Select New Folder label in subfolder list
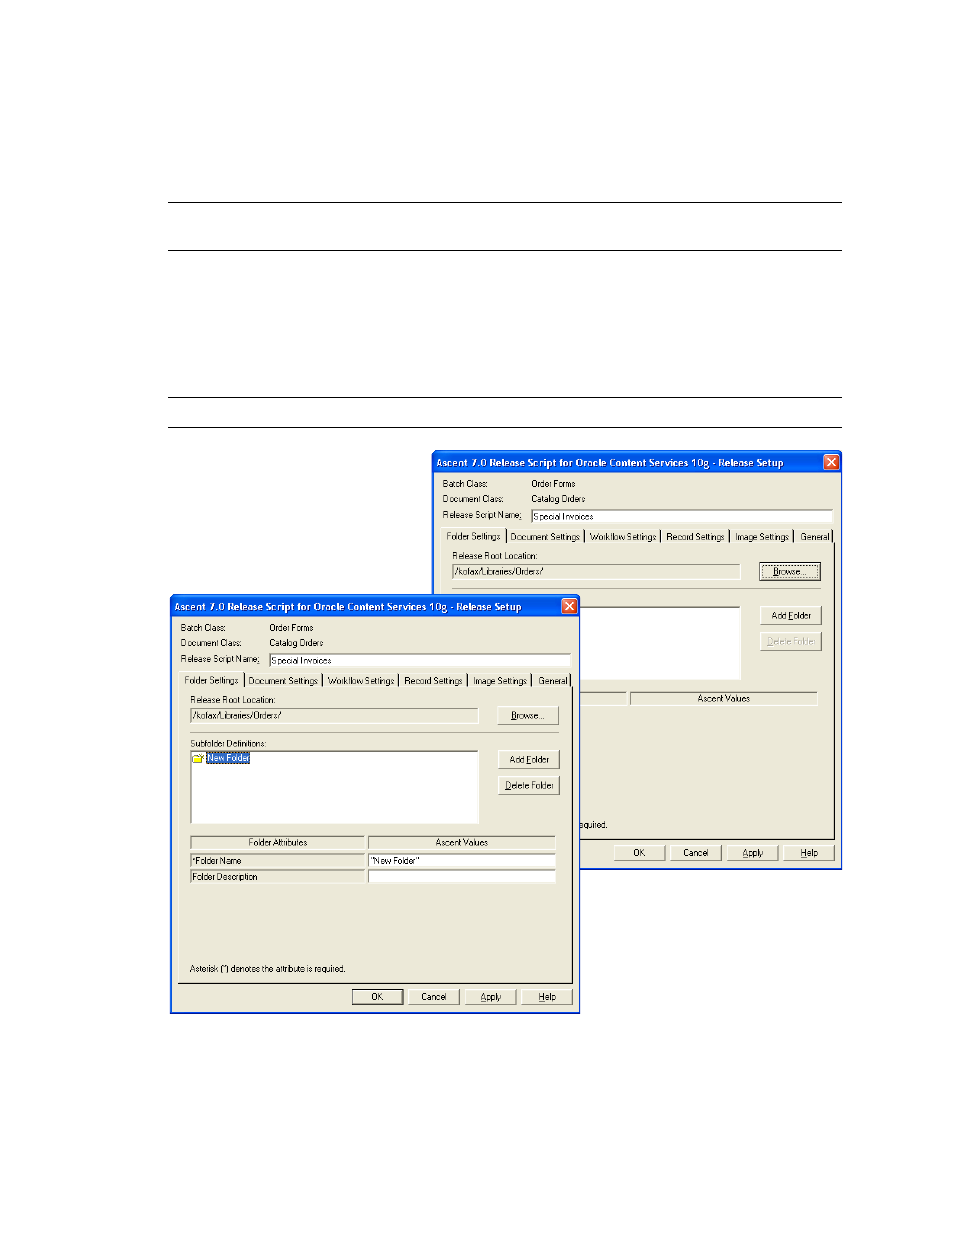Screen dimensions: 954x1235 coord(228,758)
